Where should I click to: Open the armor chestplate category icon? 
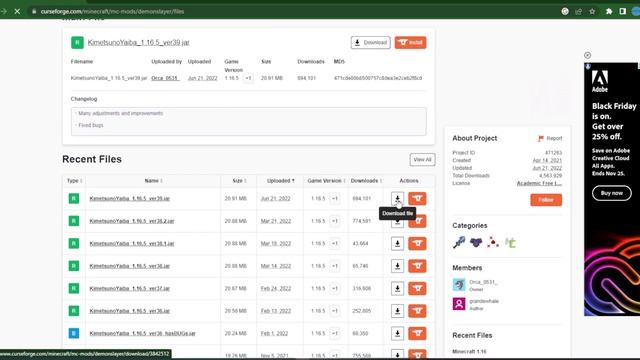(x=476, y=242)
